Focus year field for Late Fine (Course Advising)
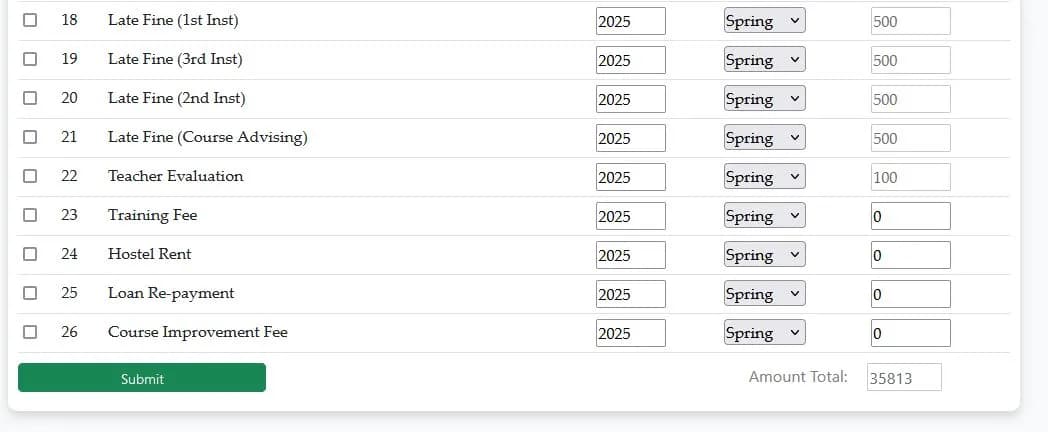The height and width of the screenshot is (432, 1048). click(630, 138)
